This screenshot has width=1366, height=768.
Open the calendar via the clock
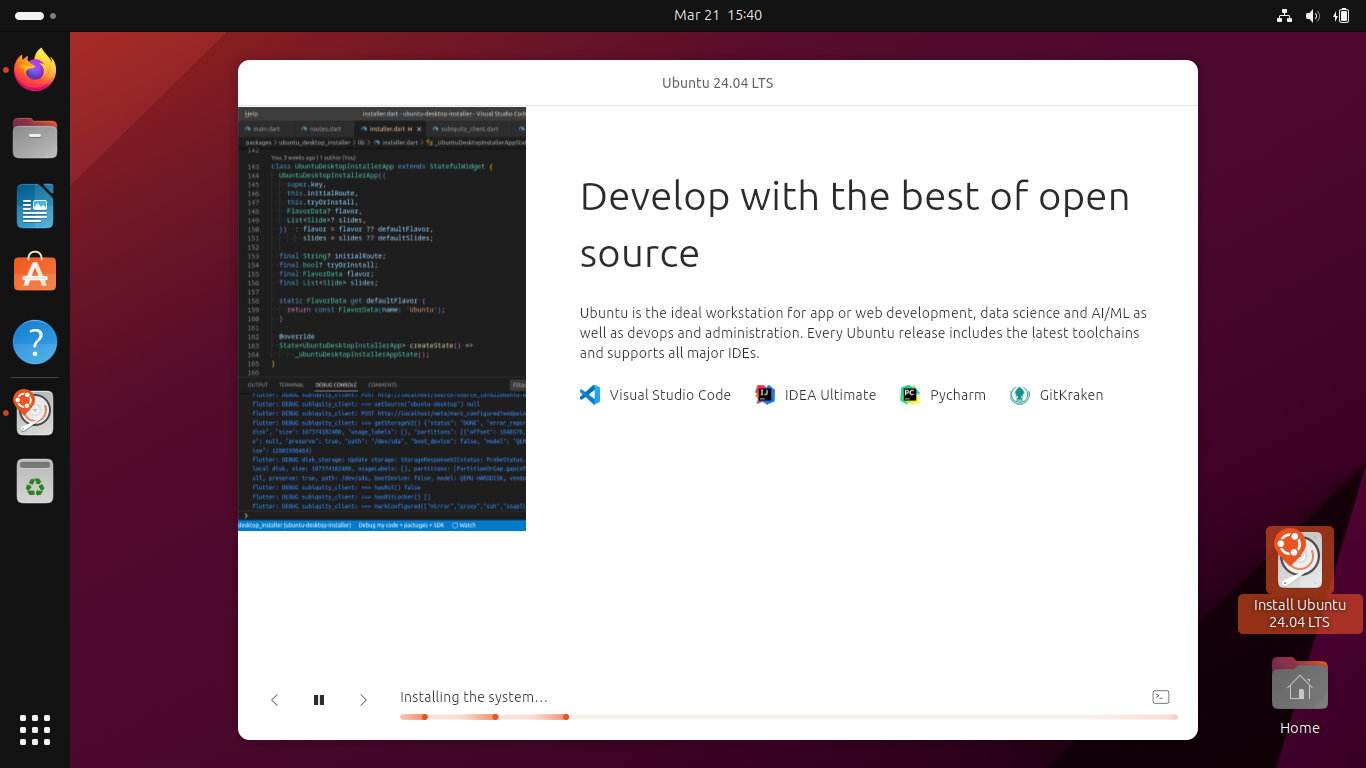(717, 15)
